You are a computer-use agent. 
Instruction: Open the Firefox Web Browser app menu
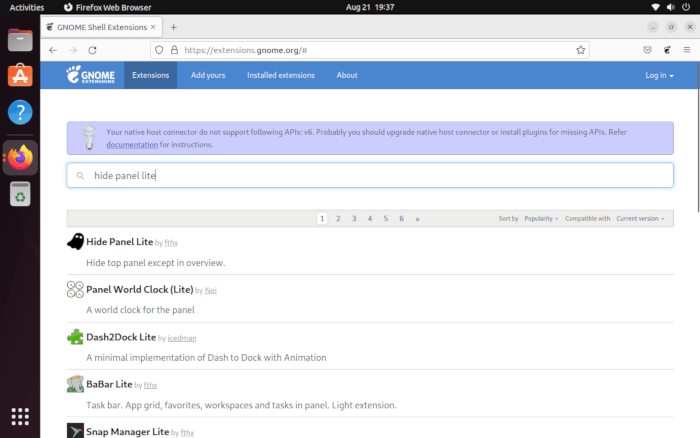pos(108,7)
